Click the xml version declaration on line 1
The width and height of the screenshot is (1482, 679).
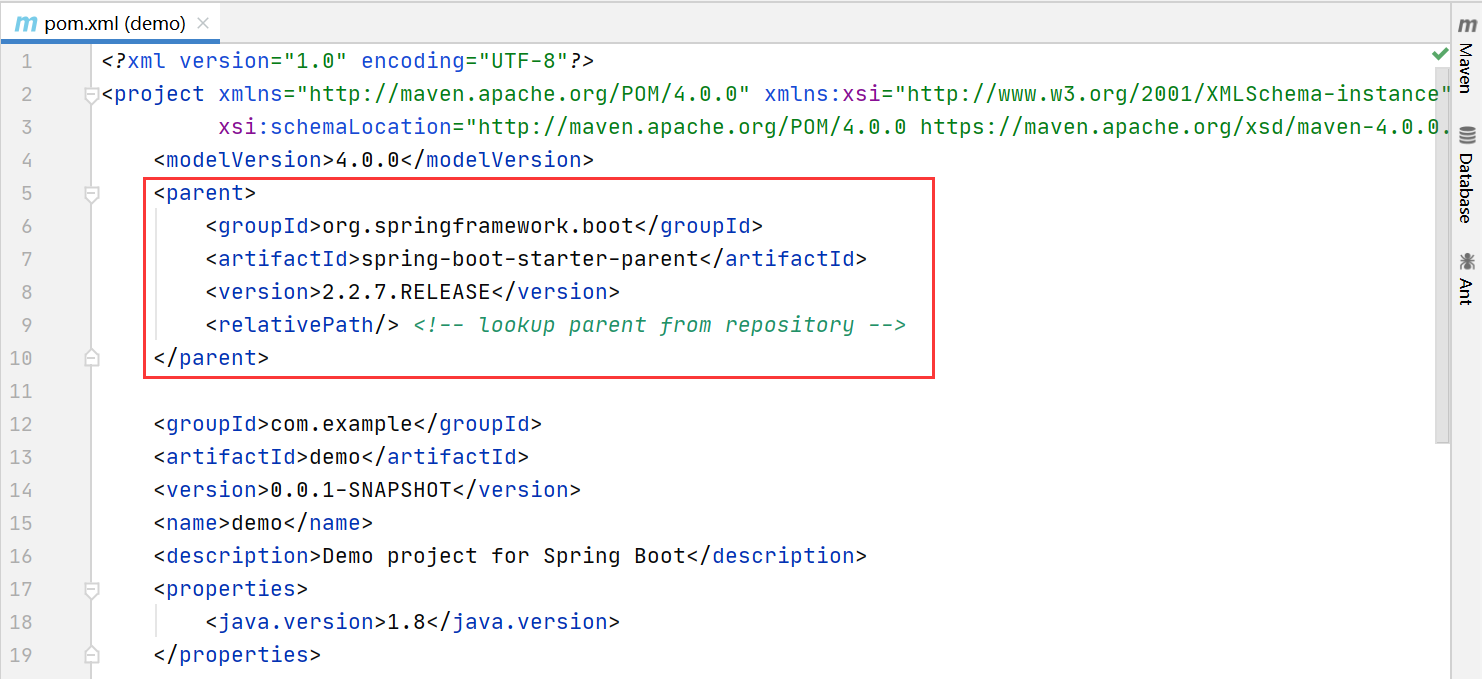(349, 61)
